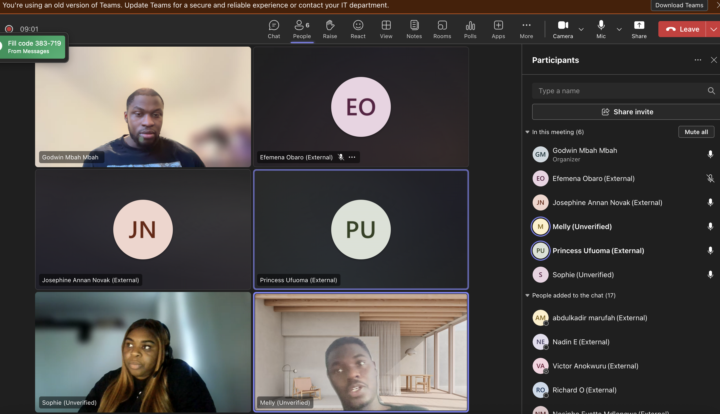The image size is (720, 414).
Task: Click the Share screen icon
Action: point(639,28)
